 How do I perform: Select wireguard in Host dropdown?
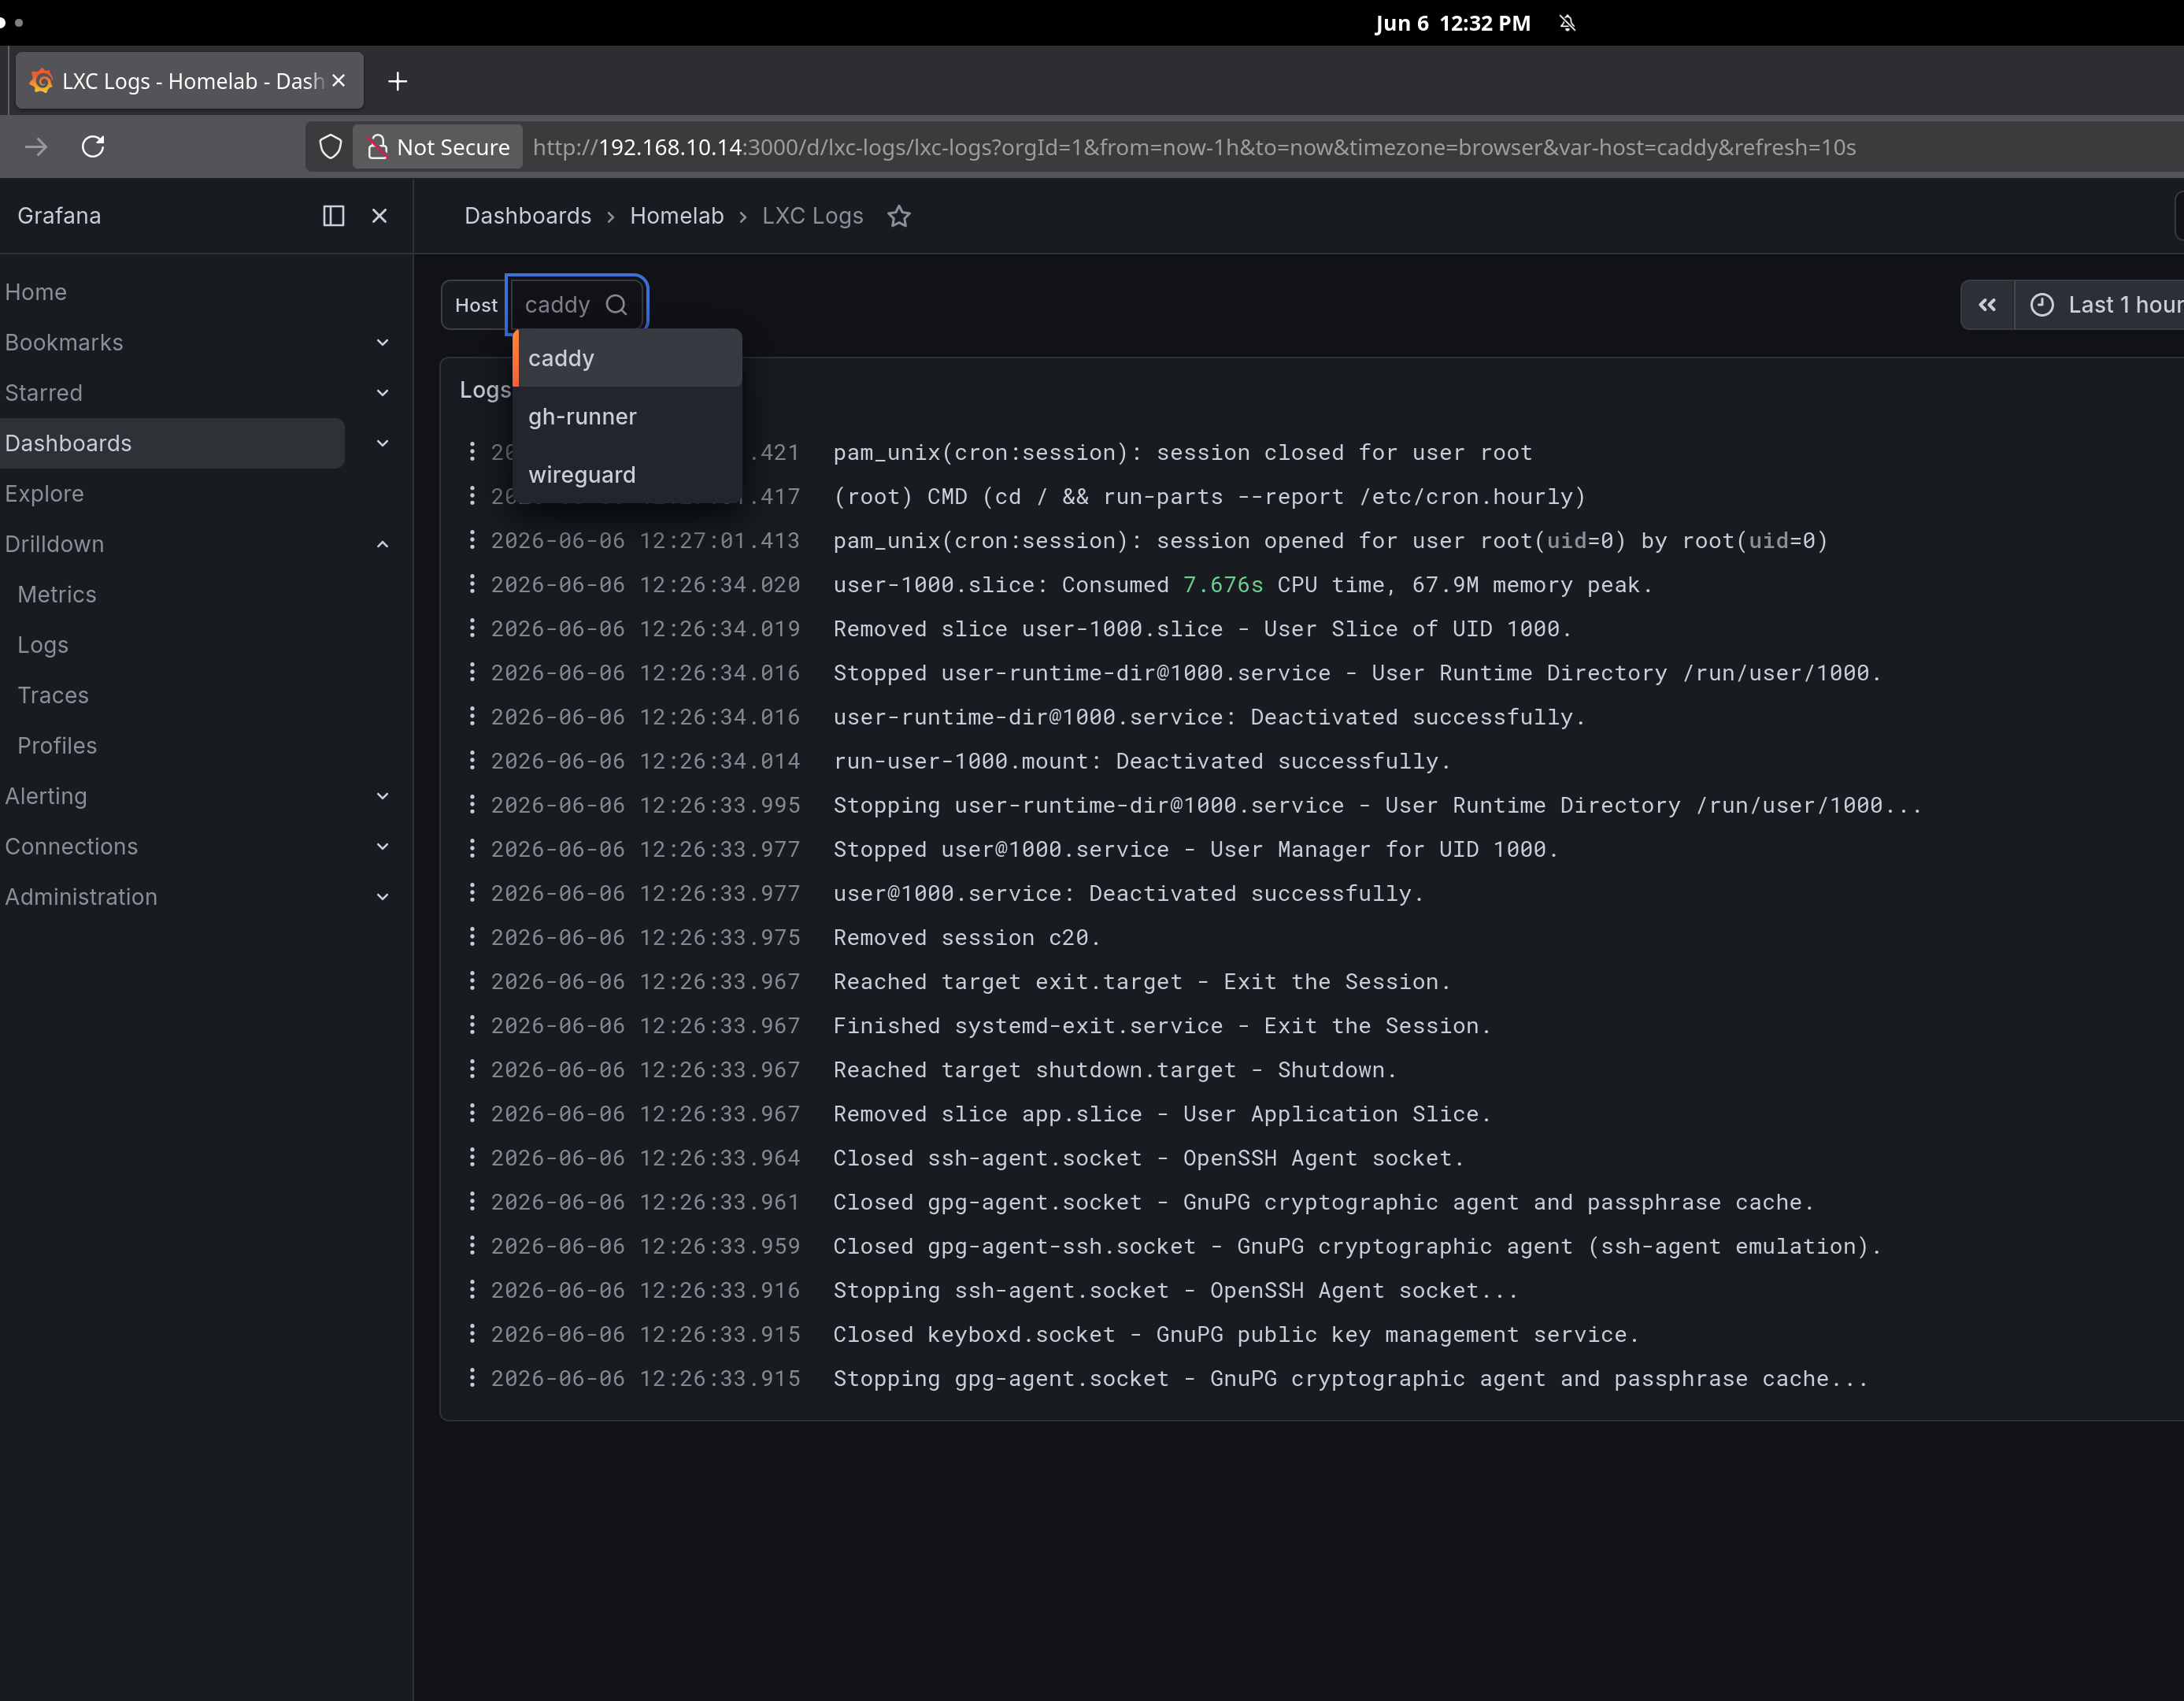coord(627,474)
